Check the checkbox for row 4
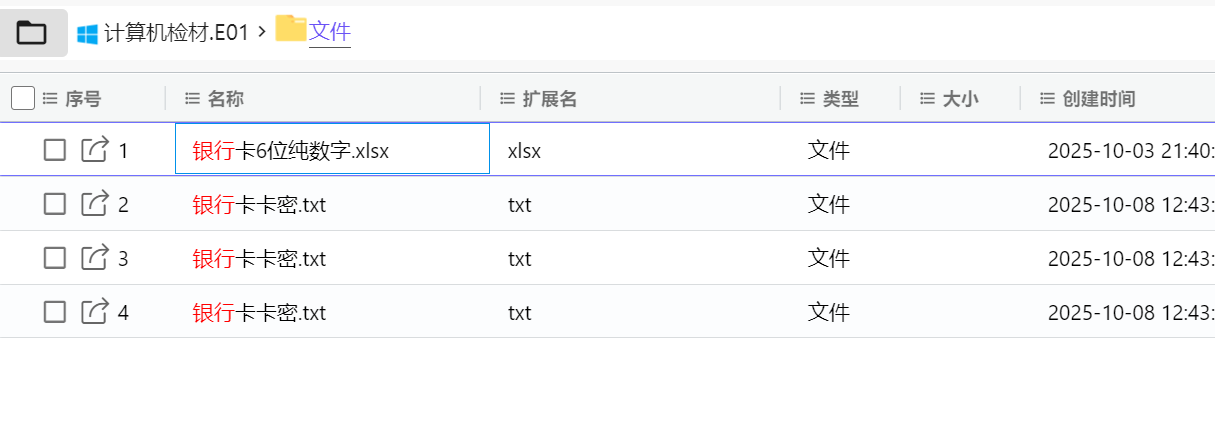Viewport: 1215px width, 421px height. pos(55,312)
